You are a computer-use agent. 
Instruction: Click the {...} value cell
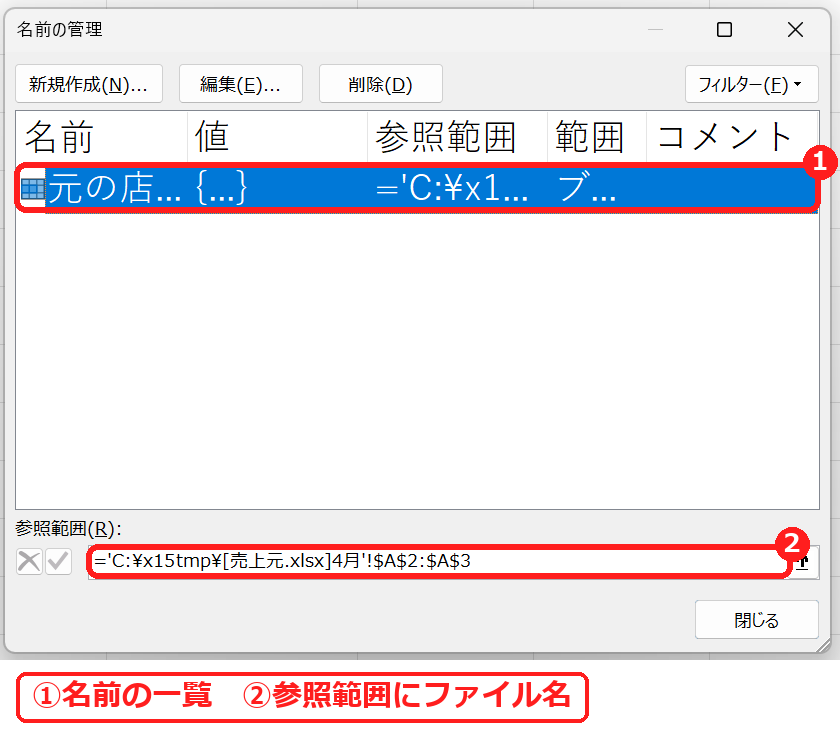coord(221,188)
